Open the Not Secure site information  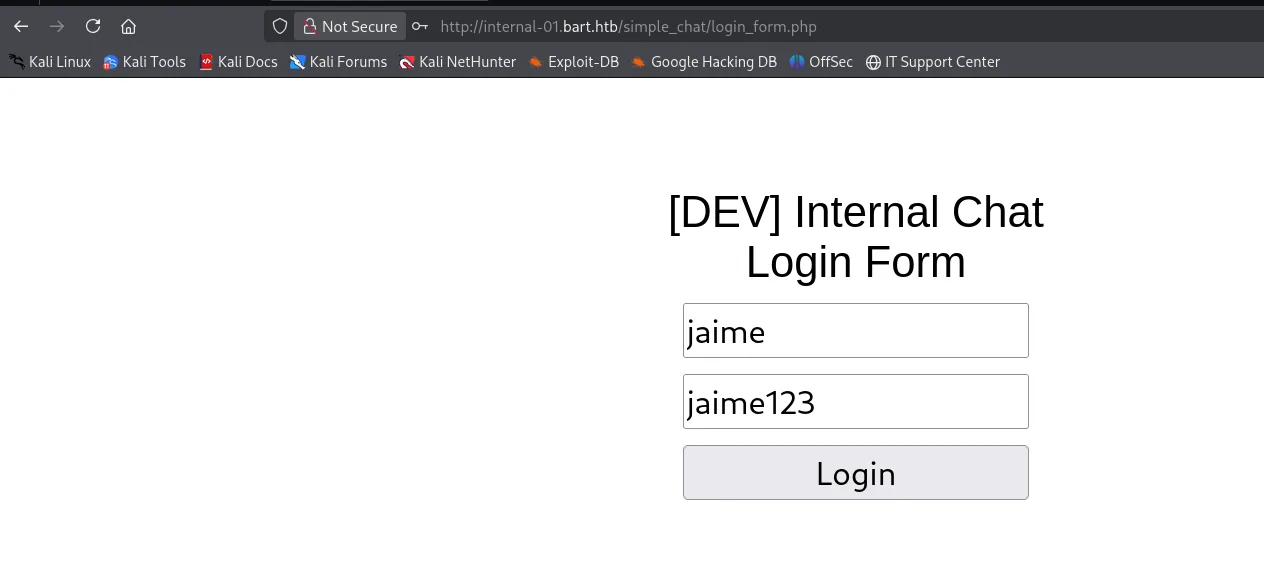click(350, 26)
